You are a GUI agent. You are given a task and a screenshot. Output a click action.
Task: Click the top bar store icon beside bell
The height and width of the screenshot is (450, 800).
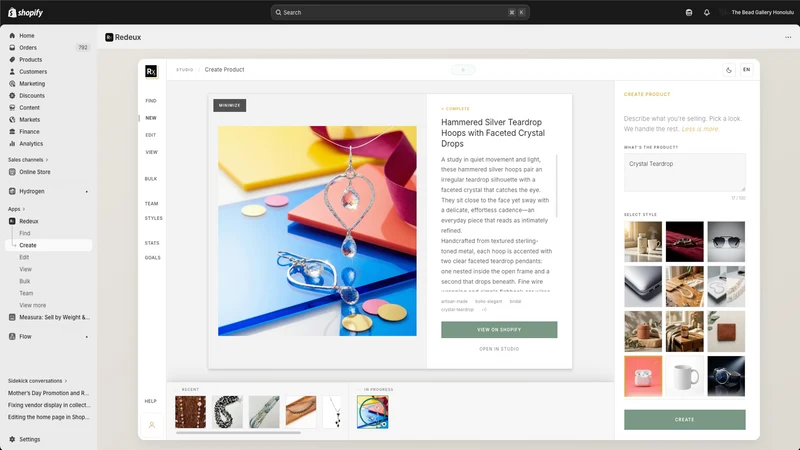[x=689, y=12]
